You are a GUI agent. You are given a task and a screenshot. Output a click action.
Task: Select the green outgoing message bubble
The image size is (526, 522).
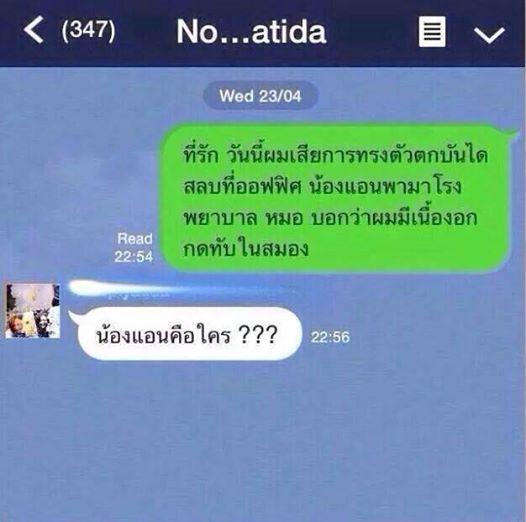click(336, 198)
